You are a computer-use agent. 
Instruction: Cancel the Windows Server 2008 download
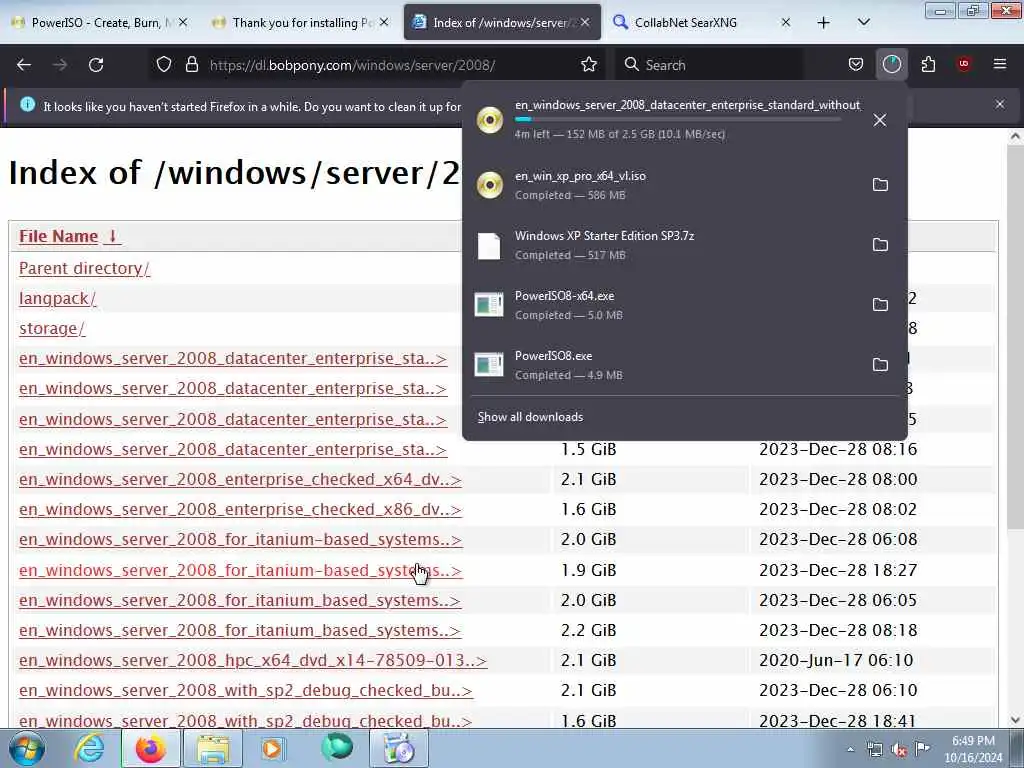click(880, 120)
